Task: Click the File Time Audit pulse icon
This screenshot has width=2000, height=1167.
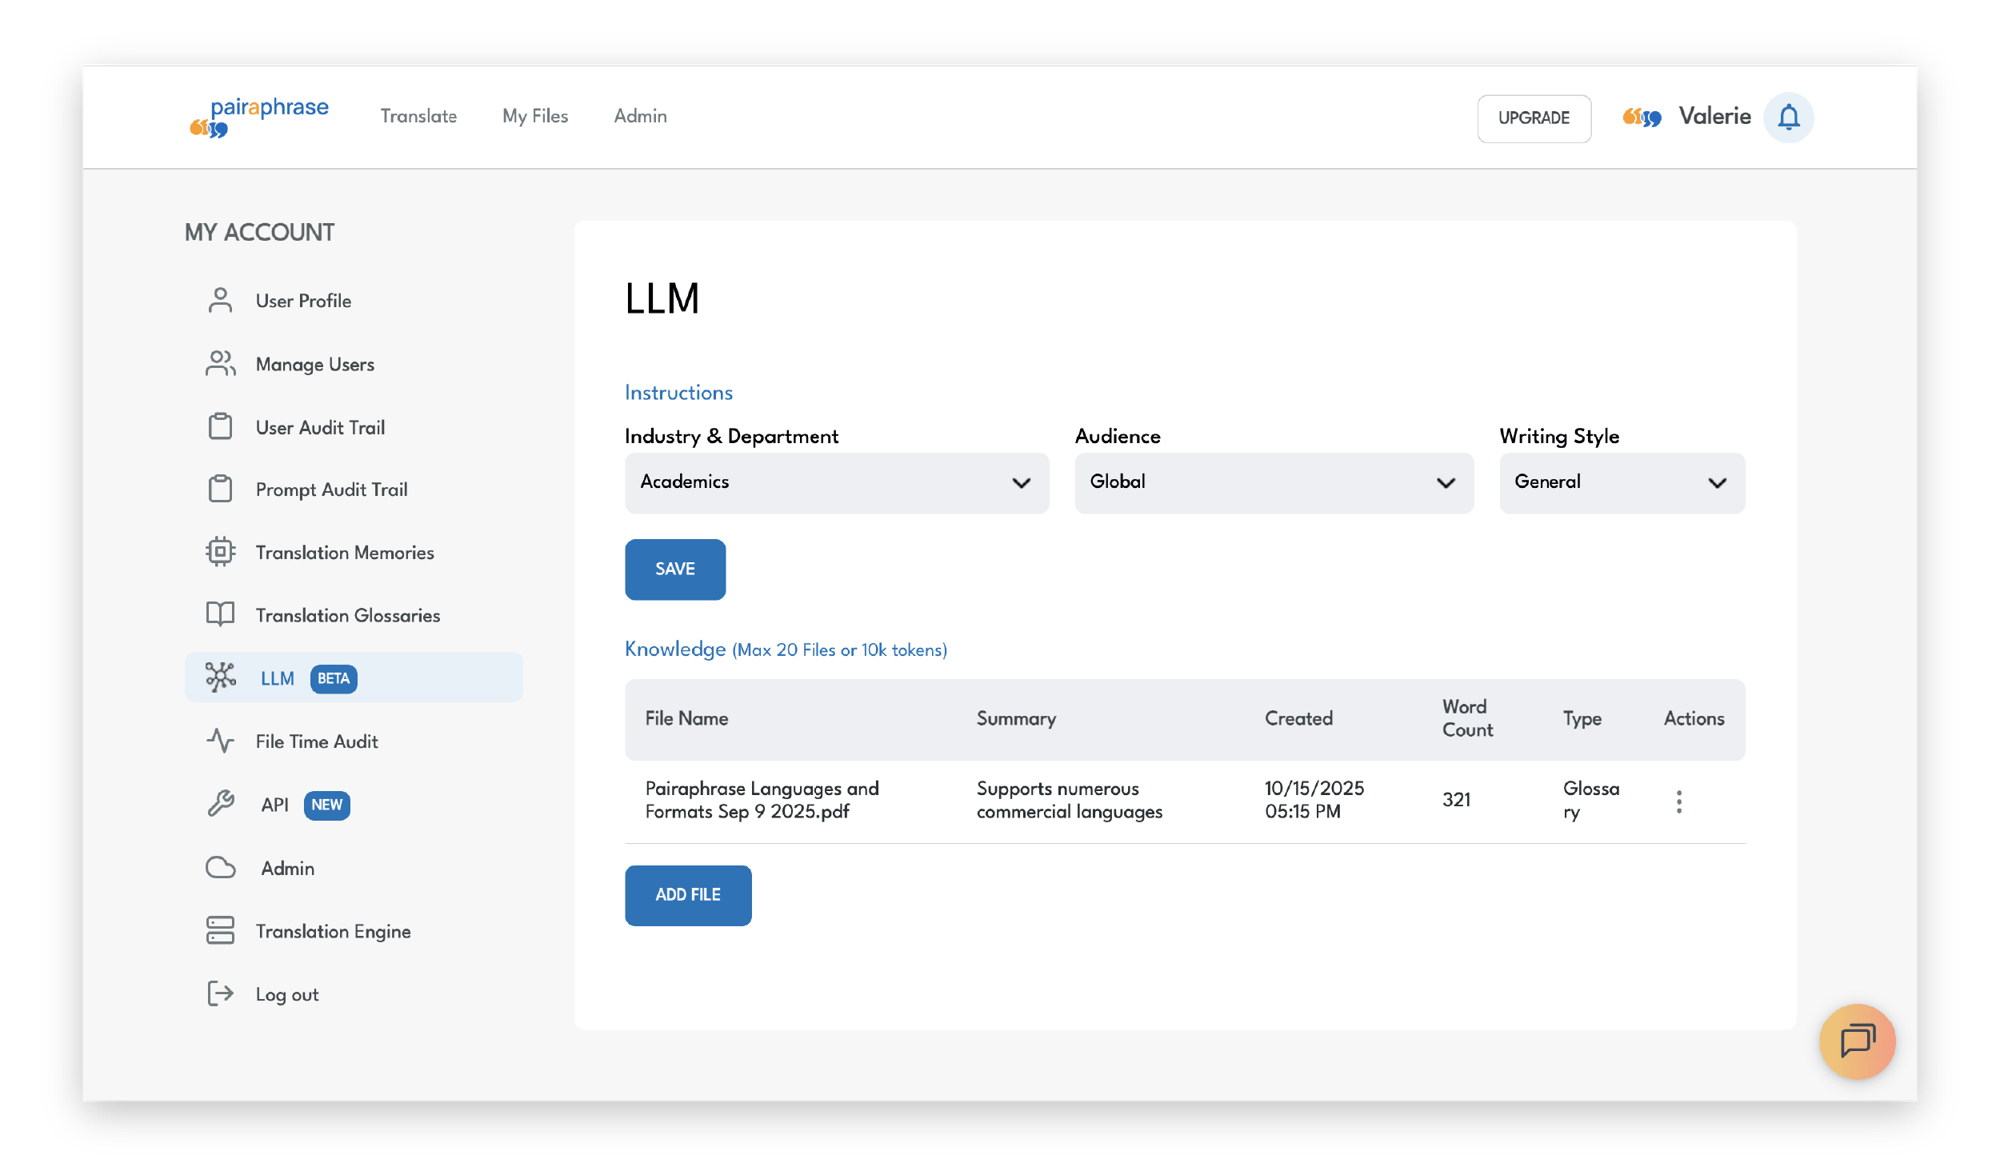Action: (x=220, y=741)
